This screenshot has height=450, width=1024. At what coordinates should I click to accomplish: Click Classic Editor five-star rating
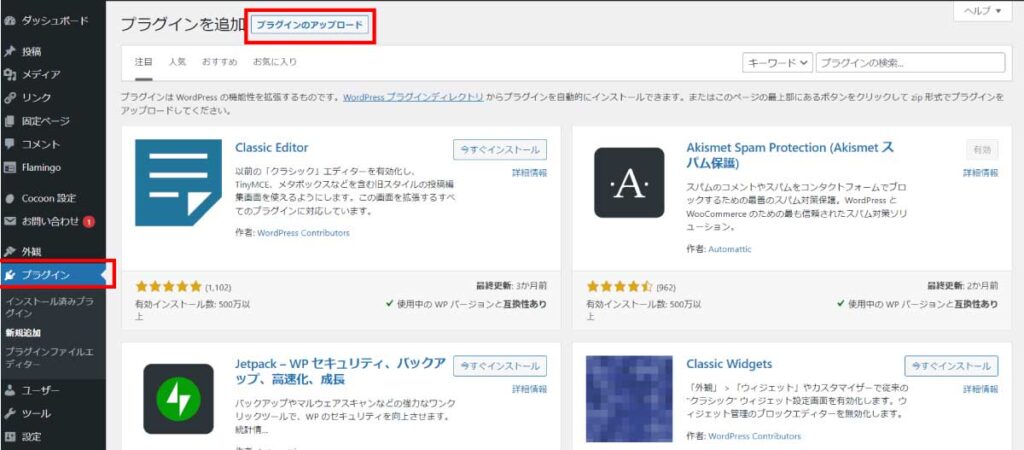[x=169, y=287]
